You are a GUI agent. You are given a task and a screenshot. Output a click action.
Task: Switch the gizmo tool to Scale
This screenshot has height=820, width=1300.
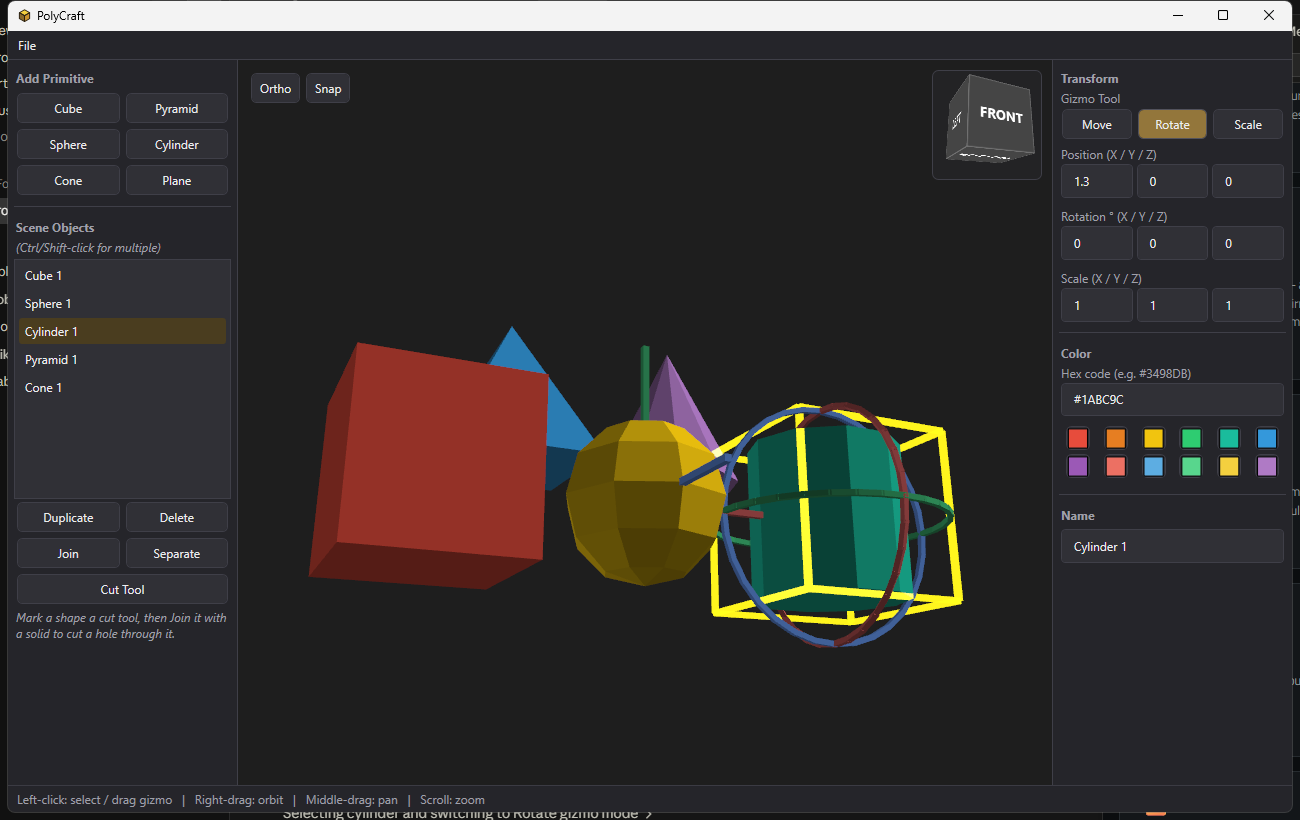(x=1248, y=124)
